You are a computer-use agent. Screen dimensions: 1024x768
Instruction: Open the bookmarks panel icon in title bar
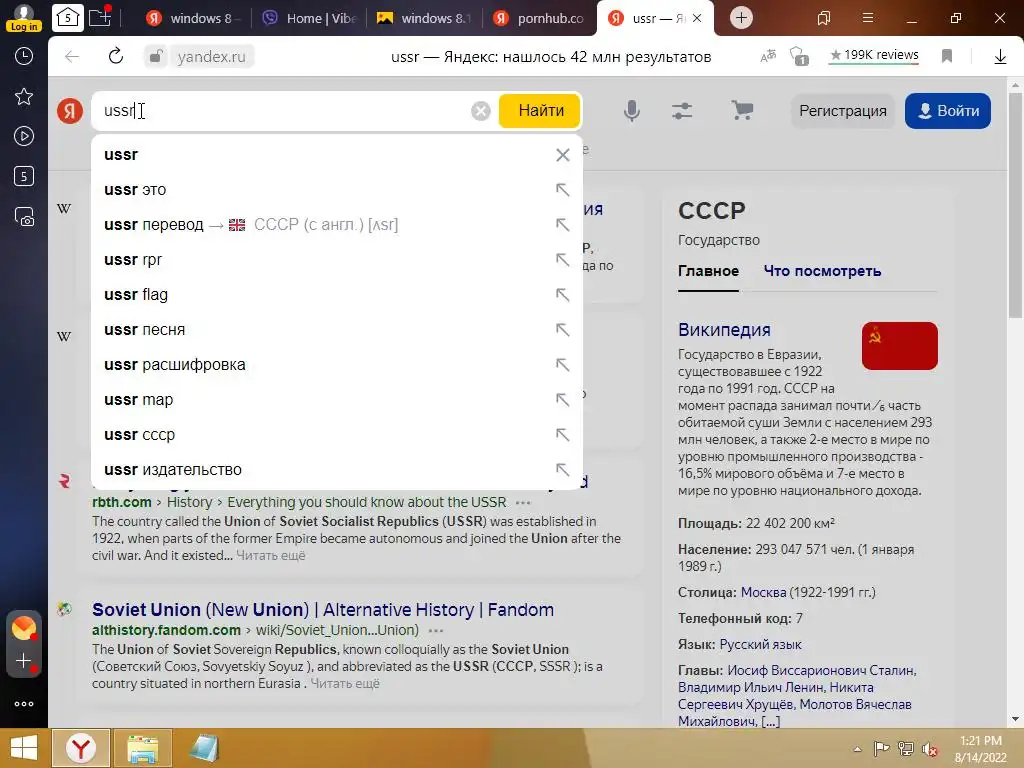tap(824, 18)
